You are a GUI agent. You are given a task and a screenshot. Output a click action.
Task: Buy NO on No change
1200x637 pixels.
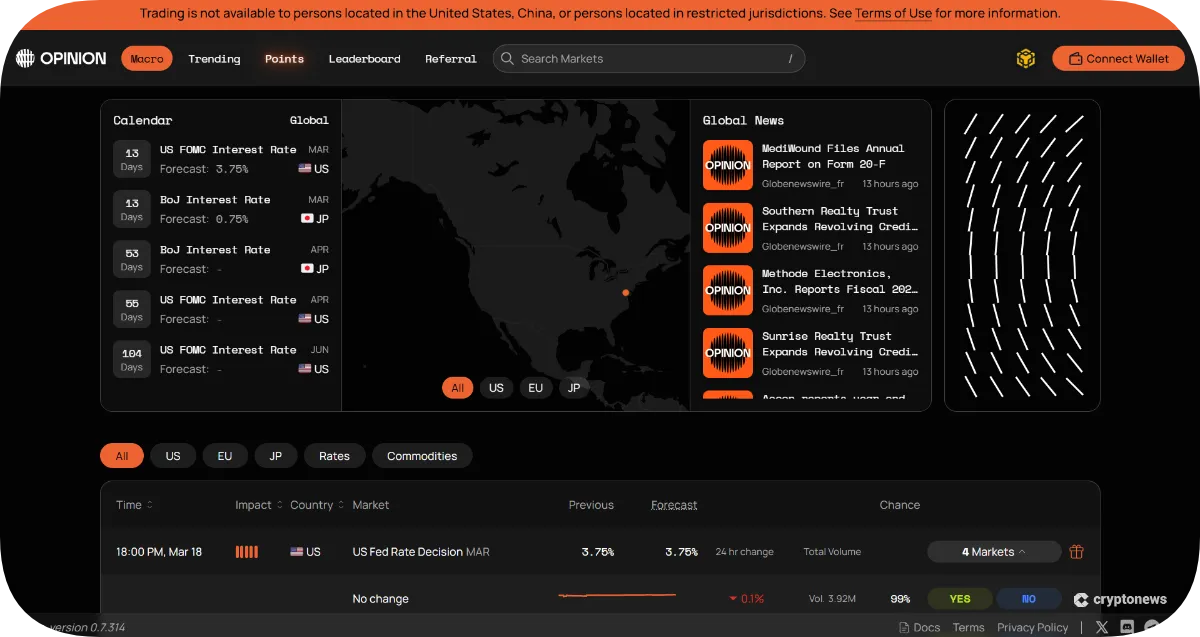[x=1029, y=599]
